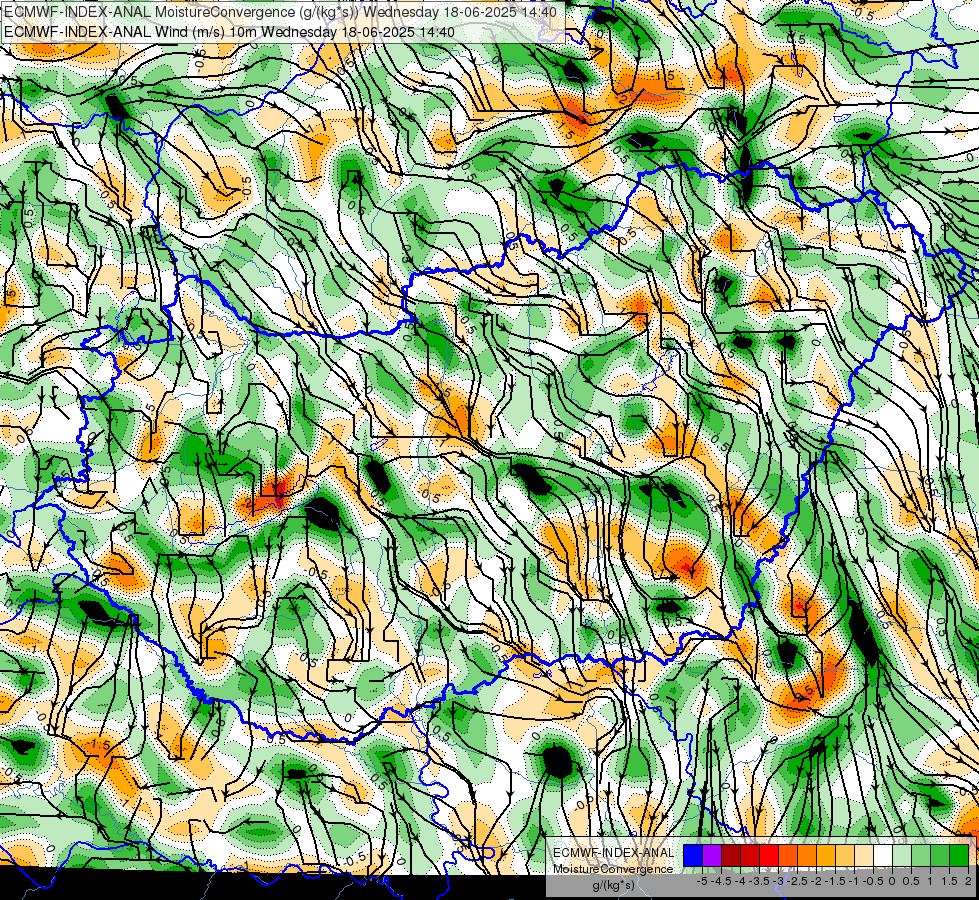The height and width of the screenshot is (900, 979).
Task: Select the blue swatch in the legend
Action: pyautogui.click(x=693, y=855)
